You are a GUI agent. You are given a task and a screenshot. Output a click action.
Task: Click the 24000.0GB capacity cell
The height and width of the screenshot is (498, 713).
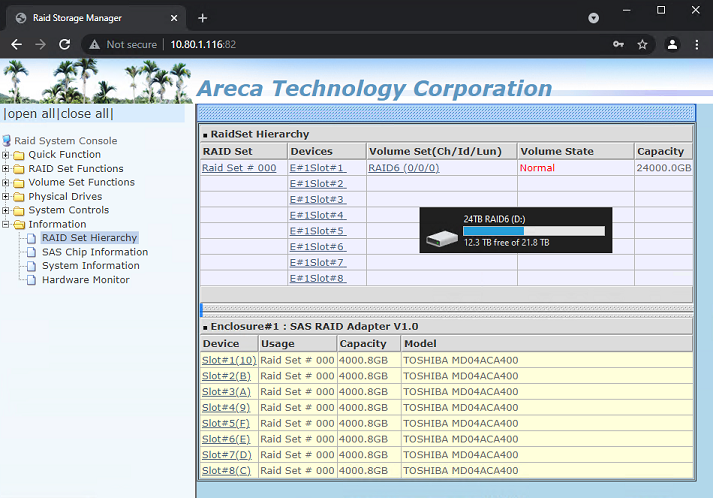click(663, 168)
